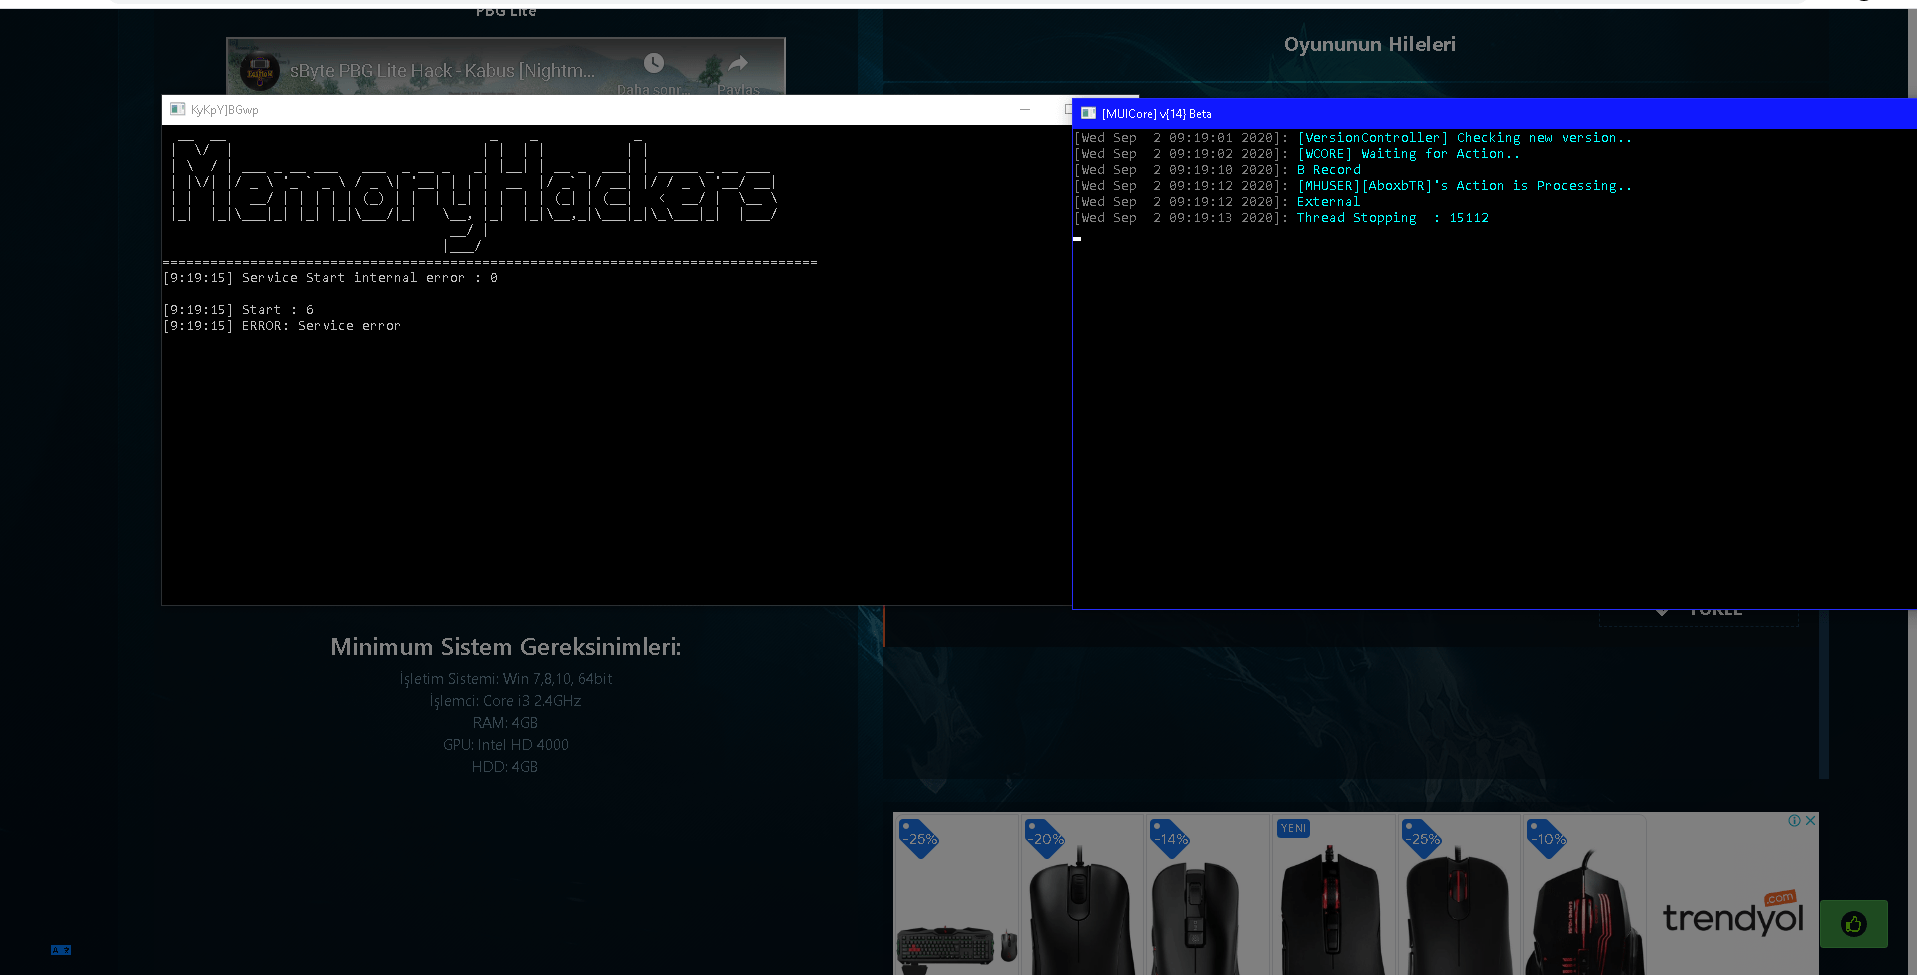The width and height of the screenshot is (1917, 975).
Task: Focus the KyKpY]BGwp window title text
Action: point(225,110)
